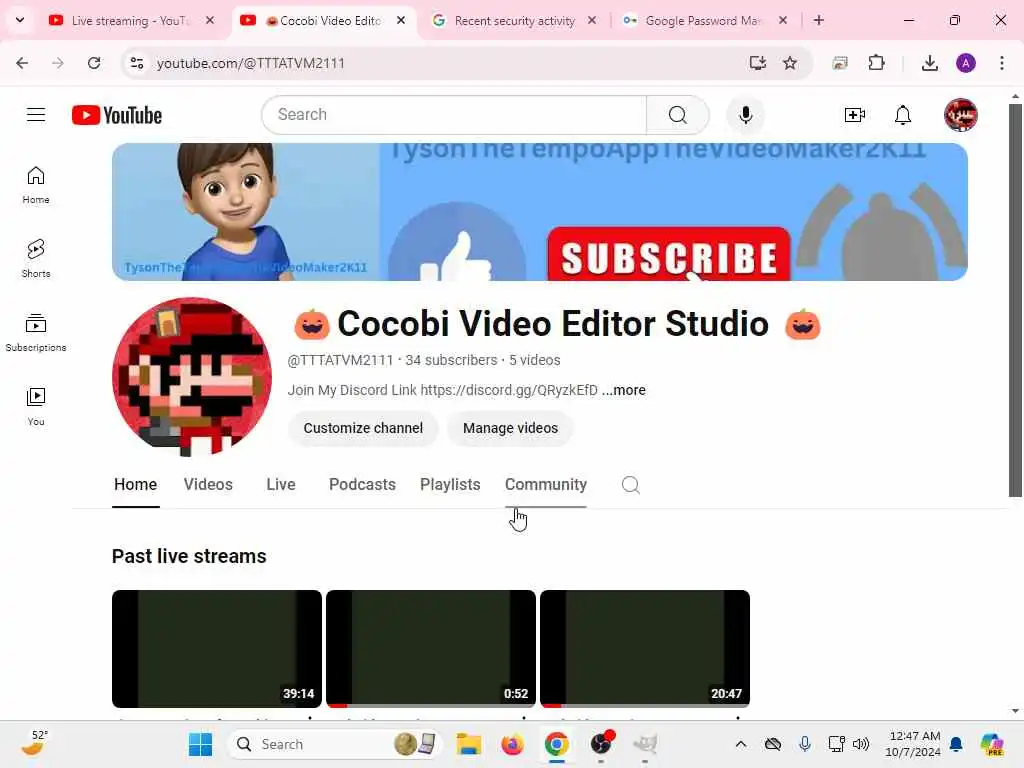
Task: Open Shorts in the sidebar
Action: [x=36, y=259]
